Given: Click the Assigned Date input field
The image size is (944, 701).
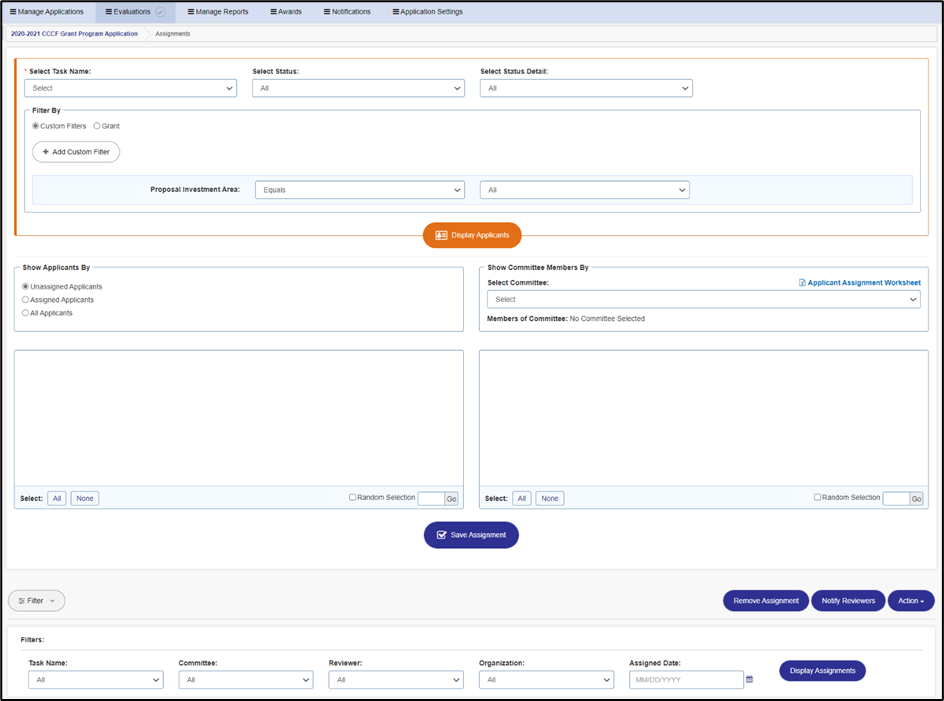Looking at the screenshot, I should pos(686,679).
